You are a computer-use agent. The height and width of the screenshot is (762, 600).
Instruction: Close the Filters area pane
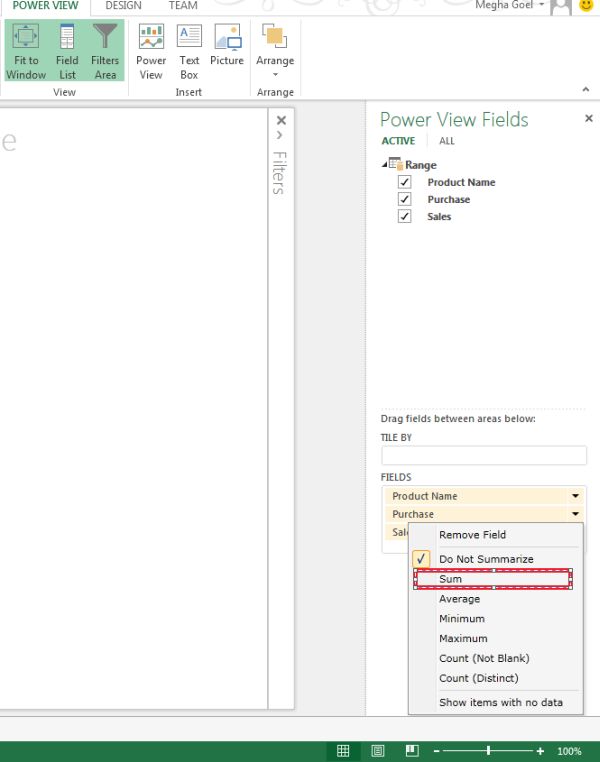click(x=281, y=120)
